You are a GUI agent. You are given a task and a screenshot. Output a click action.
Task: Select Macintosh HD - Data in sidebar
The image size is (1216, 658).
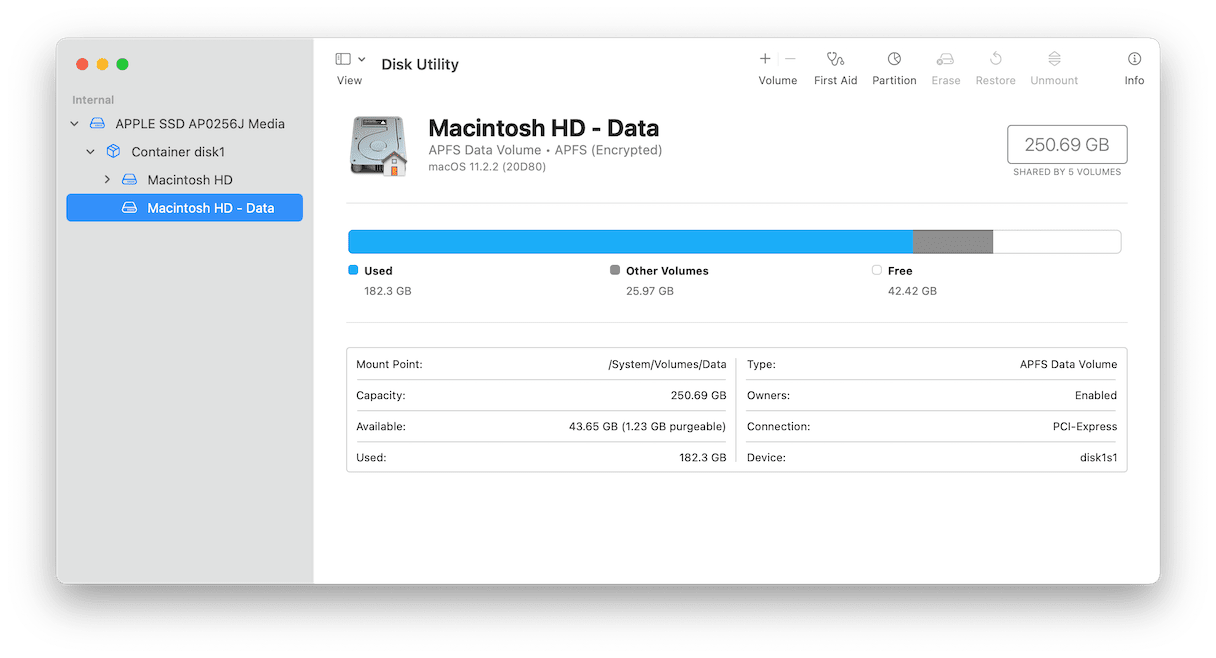click(184, 208)
